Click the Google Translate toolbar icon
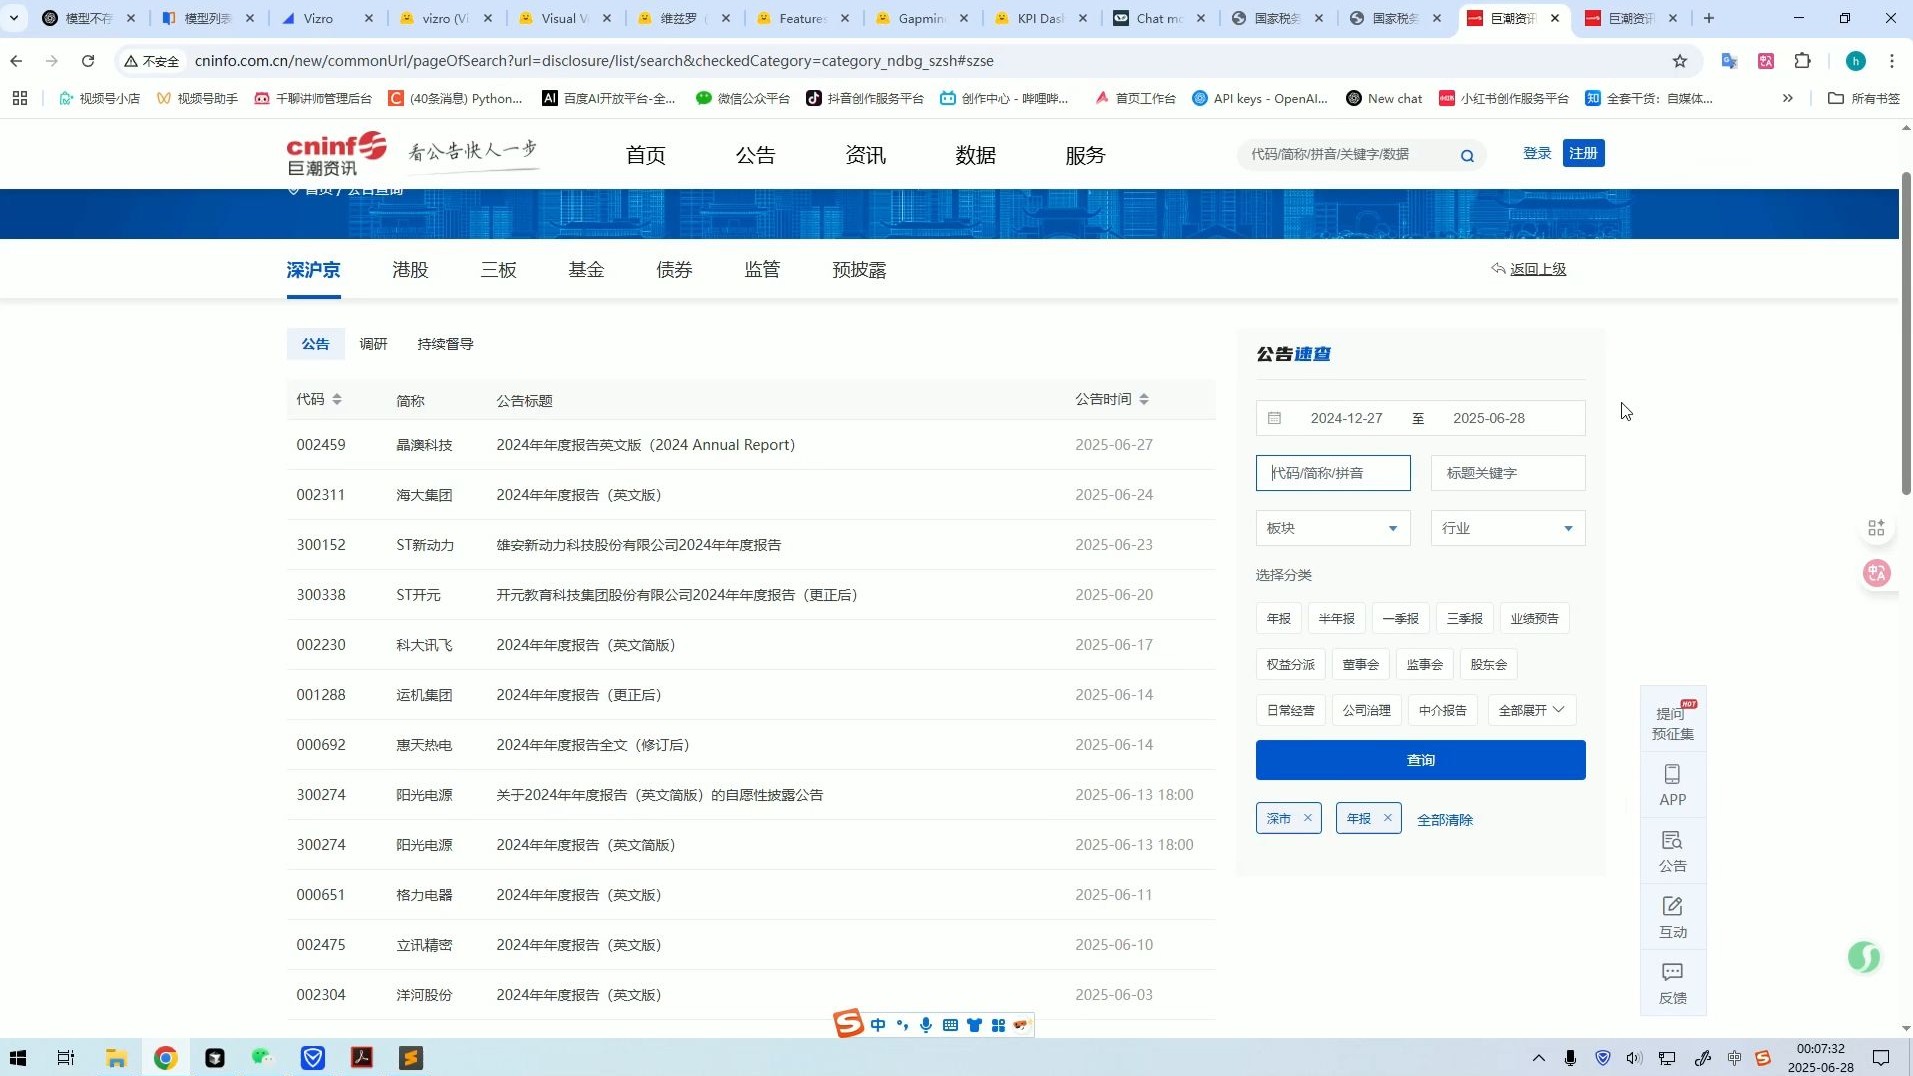This screenshot has width=1913, height=1076. [x=1729, y=61]
